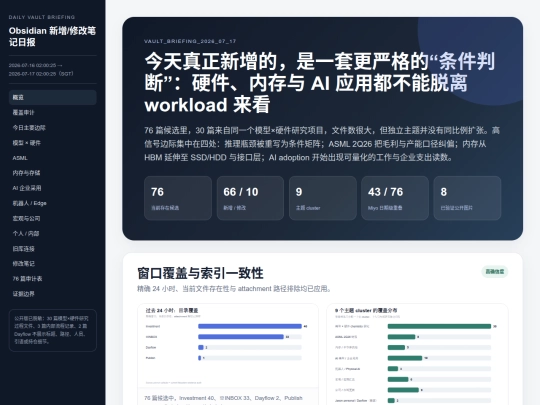Screen dimensions: 540x405
Task: Click the 76 篇候选里 summary paragraph
Action: 322,144
